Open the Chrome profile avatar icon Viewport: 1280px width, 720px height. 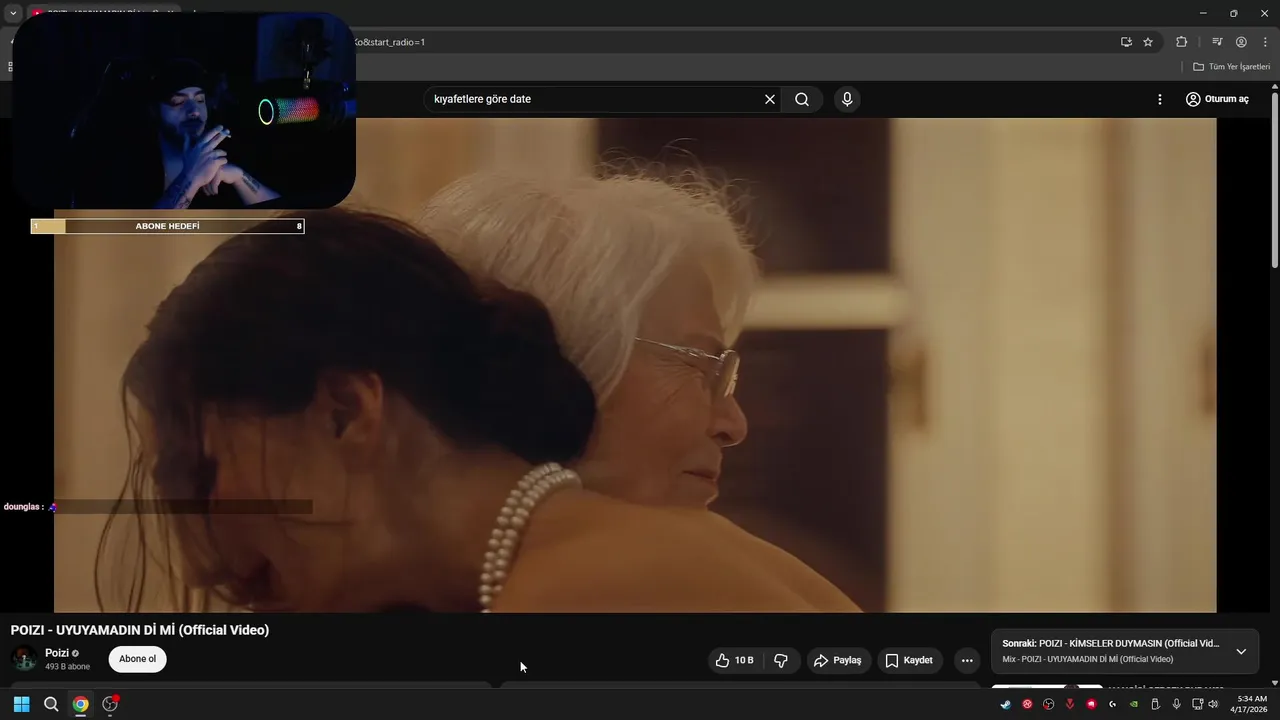click(x=1241, y=42)
